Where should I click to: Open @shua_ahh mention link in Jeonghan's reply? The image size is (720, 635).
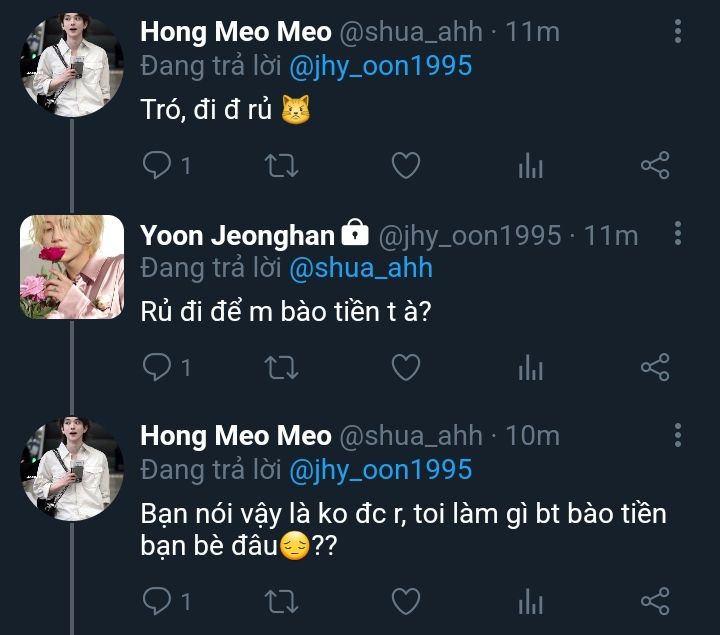(x=360, y=268)
